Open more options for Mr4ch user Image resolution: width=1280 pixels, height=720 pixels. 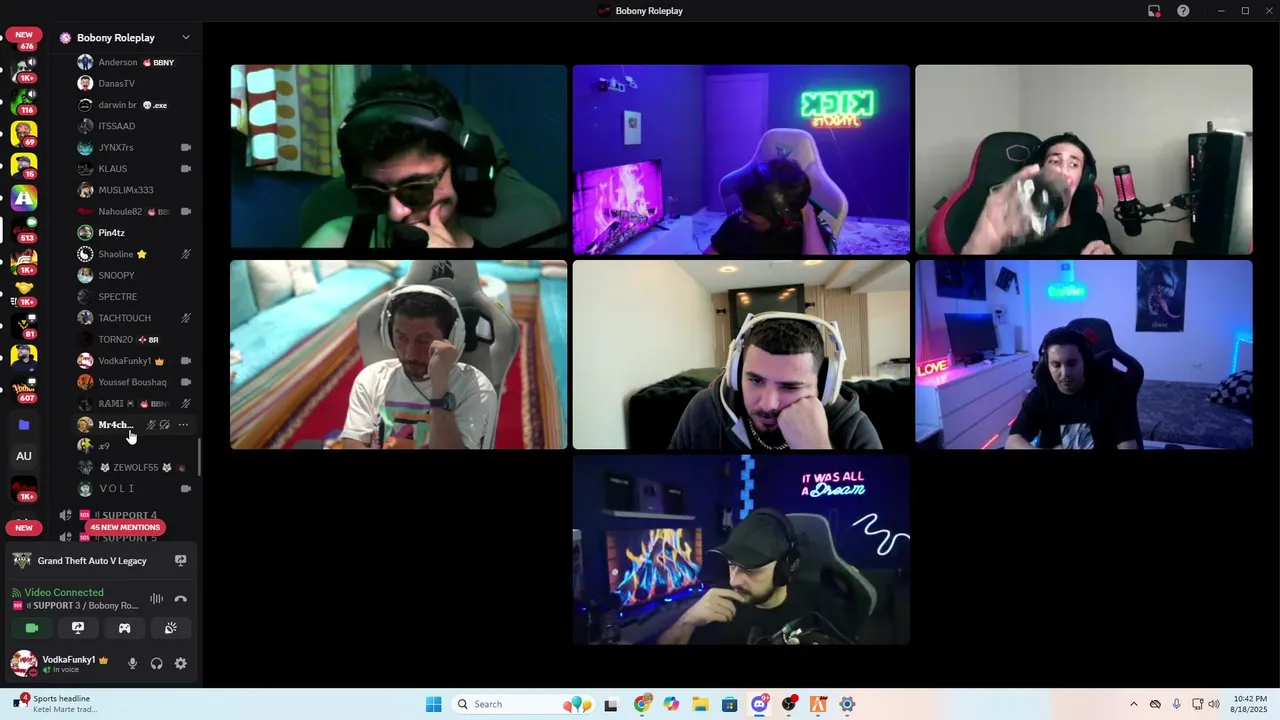coord(183,425)
